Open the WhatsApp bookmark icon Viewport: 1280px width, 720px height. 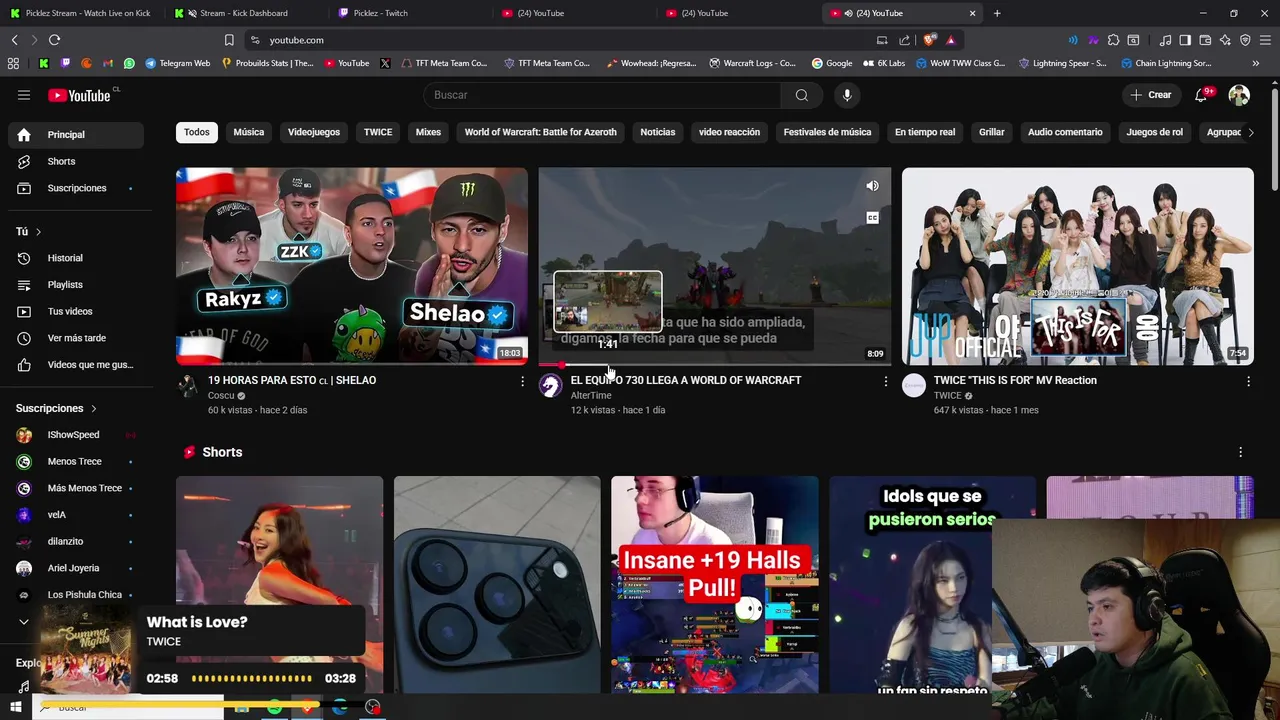click(129, 63)
